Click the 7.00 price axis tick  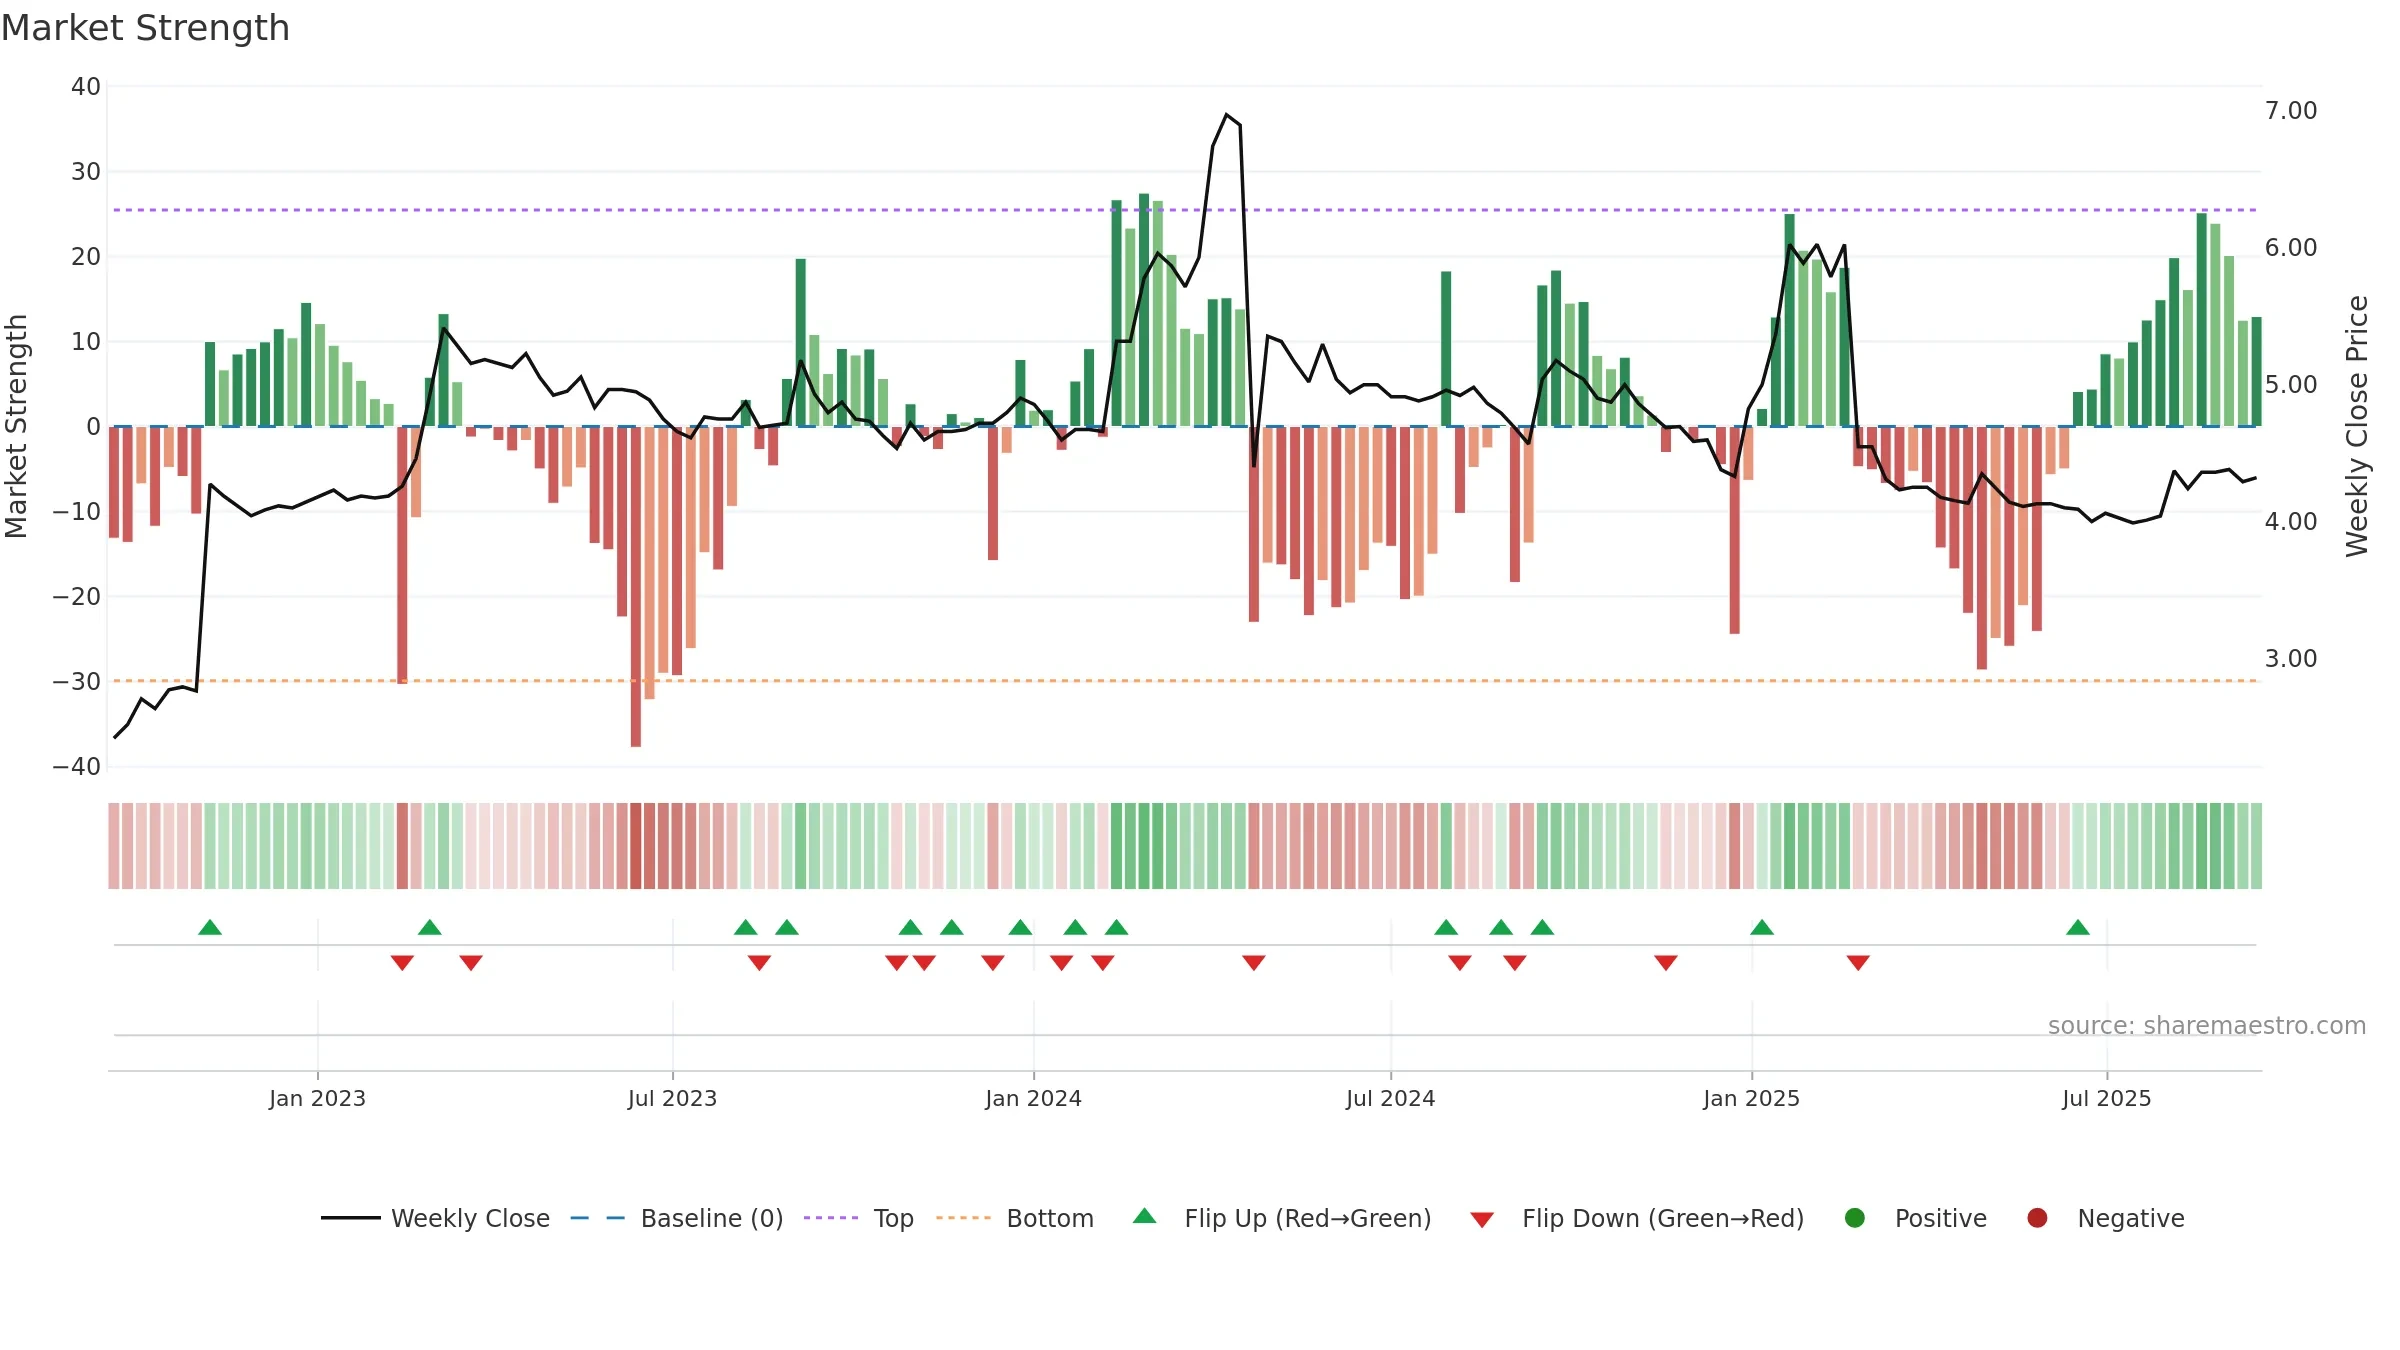click(2291, 110)
